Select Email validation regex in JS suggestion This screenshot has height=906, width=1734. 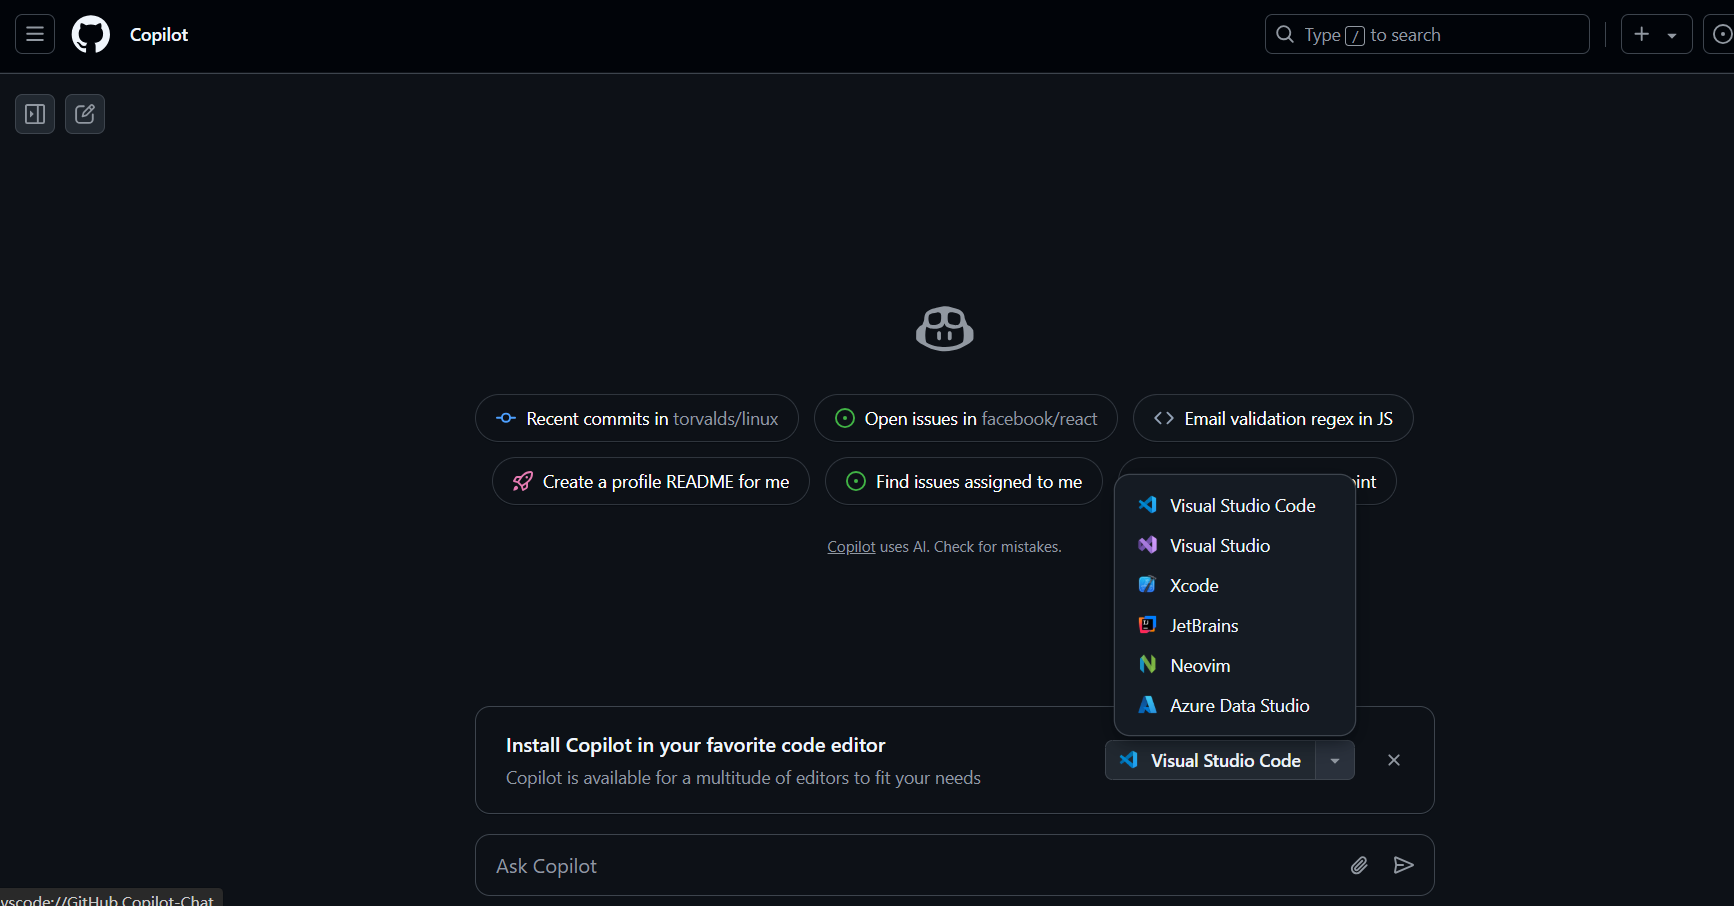(x=1273, y=418)
